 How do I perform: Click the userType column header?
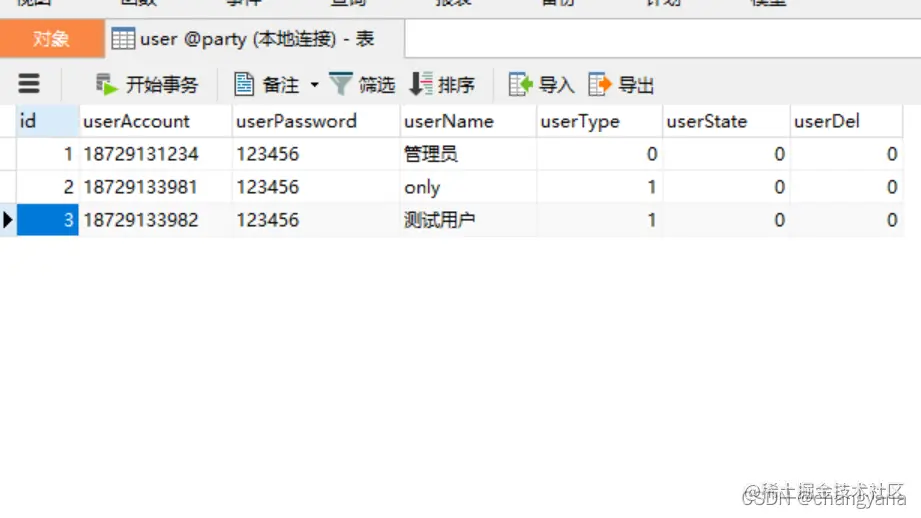click(600, 121)
